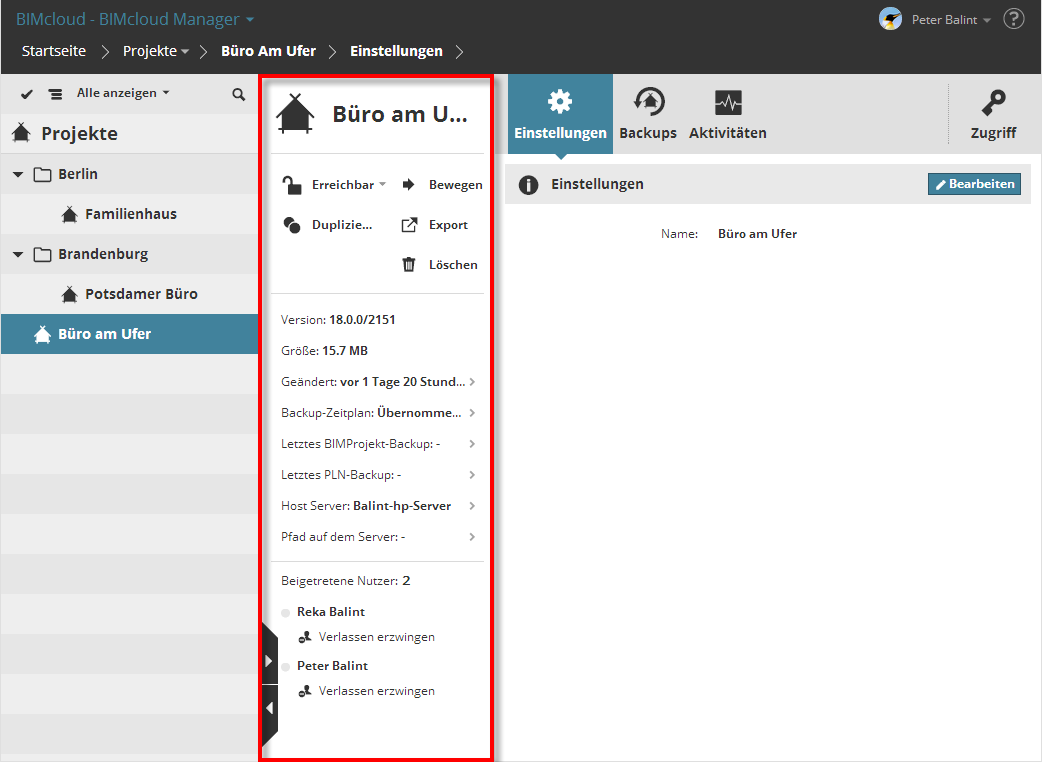Open the BIMcloud Manager title dropdown
Screen dimensions: 1042x762
[x=135, y=19]
